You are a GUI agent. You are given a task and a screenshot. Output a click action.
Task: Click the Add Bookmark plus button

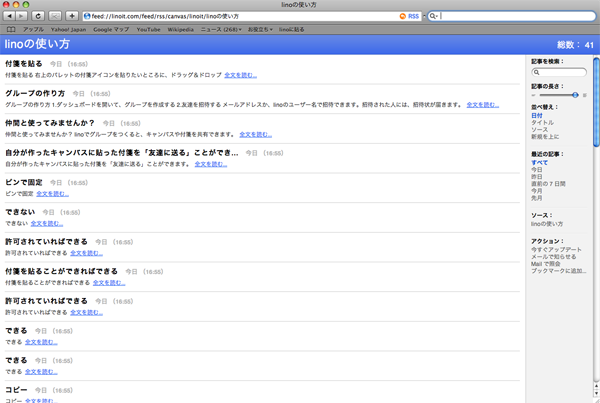tap(72, 16)
